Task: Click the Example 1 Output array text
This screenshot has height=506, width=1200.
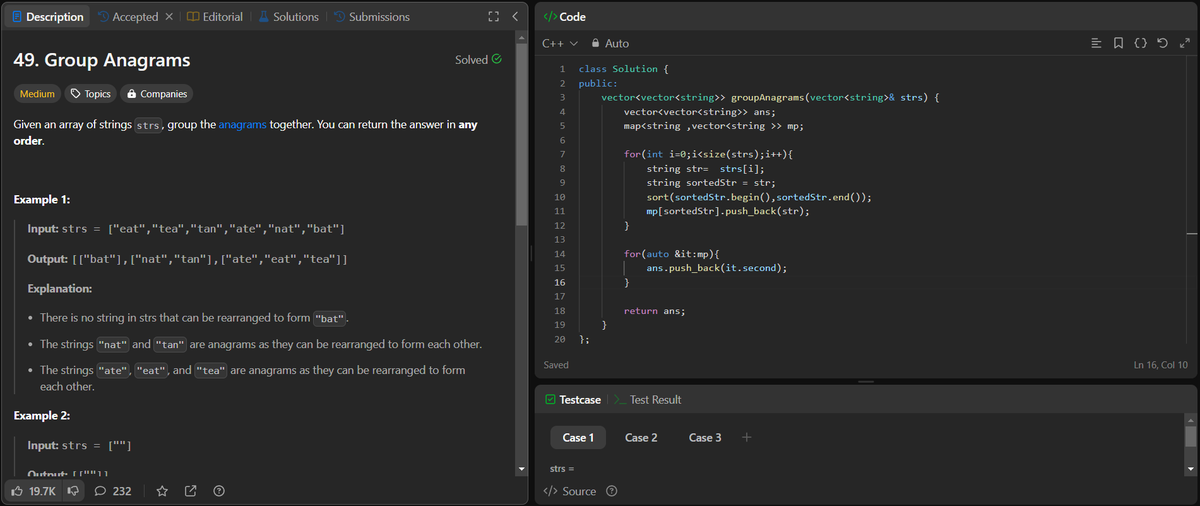Action: pyautogui.click(x=210, y=260)
